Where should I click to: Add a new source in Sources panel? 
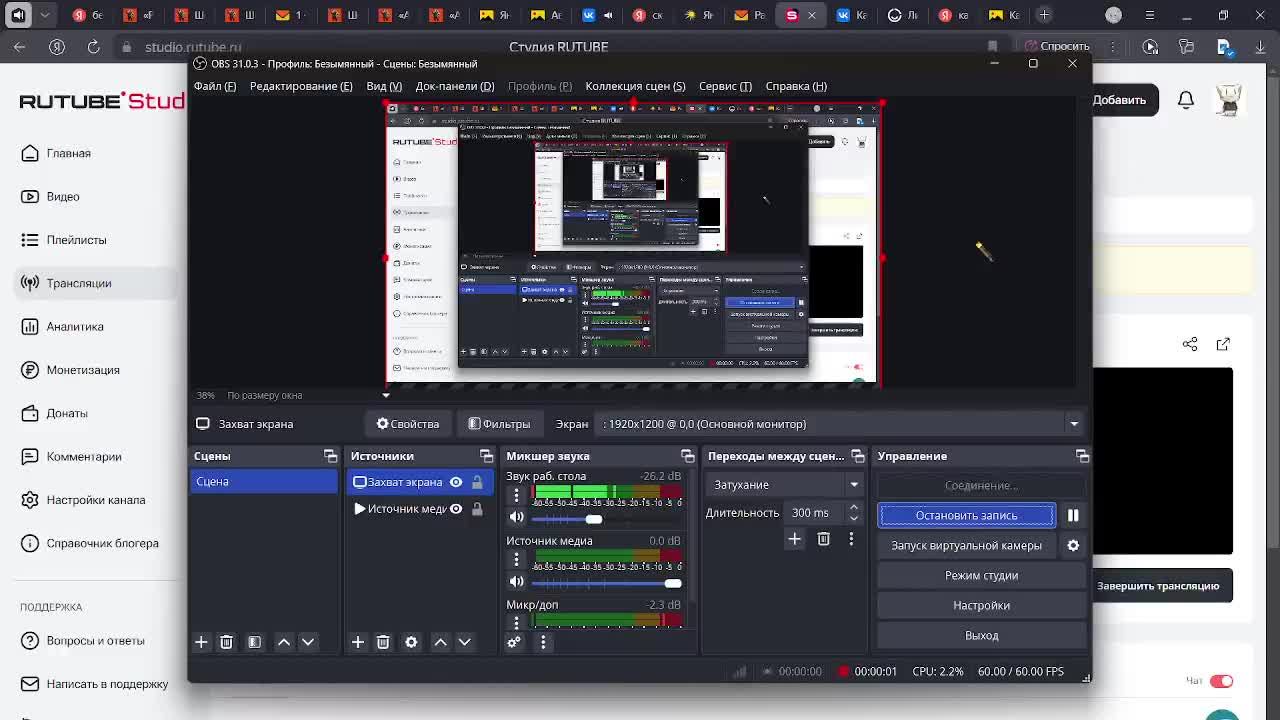coord(358,642)
